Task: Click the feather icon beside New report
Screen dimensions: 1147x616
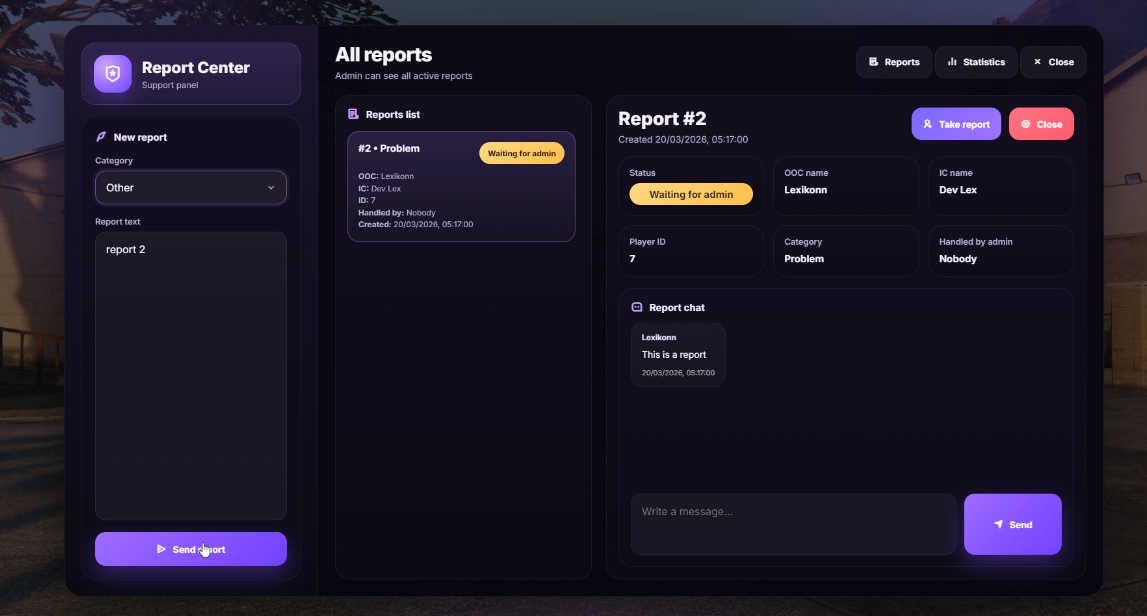Action: (x=102, y=137)
